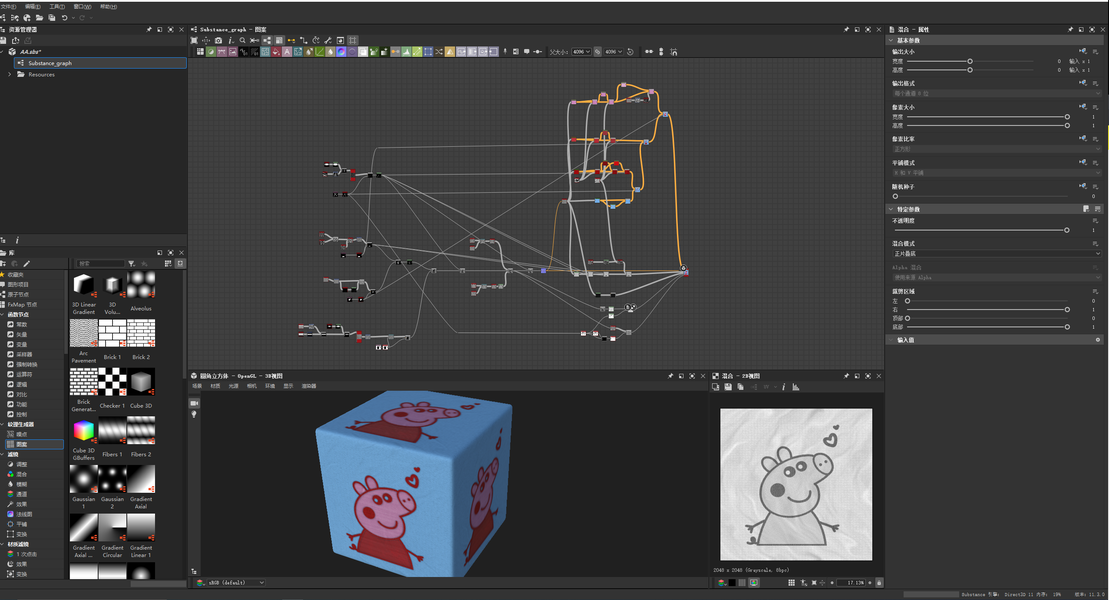The height and width of the screenshot is (600, 1109).
Task: Add a Normal node with rainbow circle icon
Action: [x=342, y=52]
